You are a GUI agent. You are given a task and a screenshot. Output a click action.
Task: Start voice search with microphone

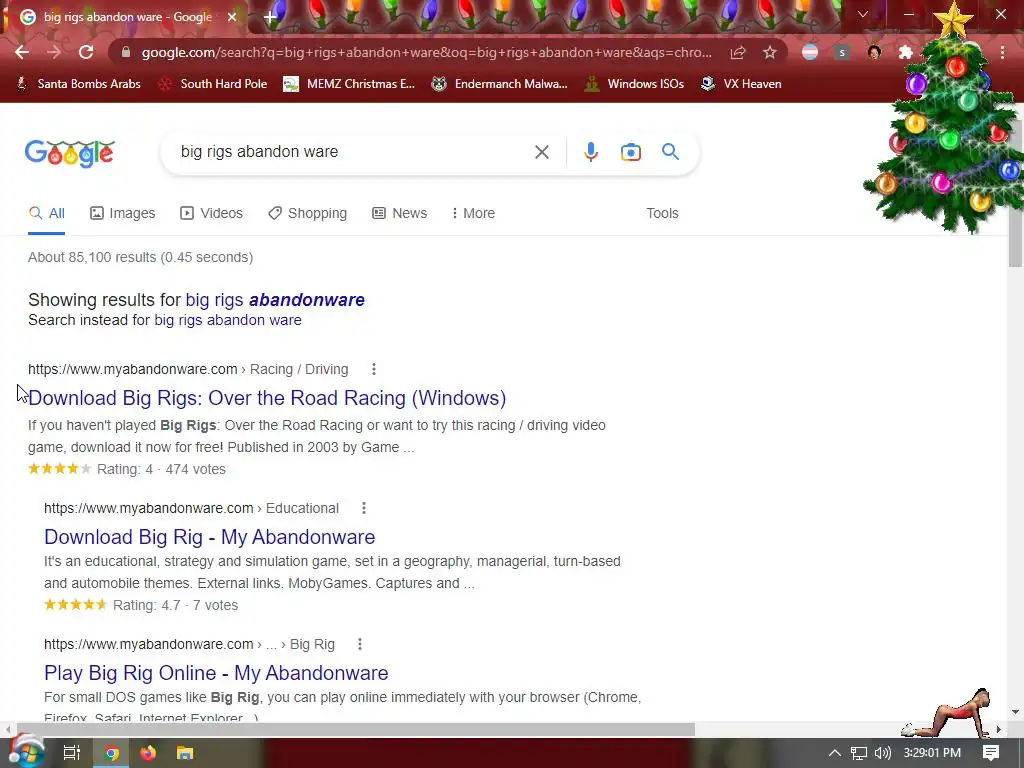click(590, 152)
